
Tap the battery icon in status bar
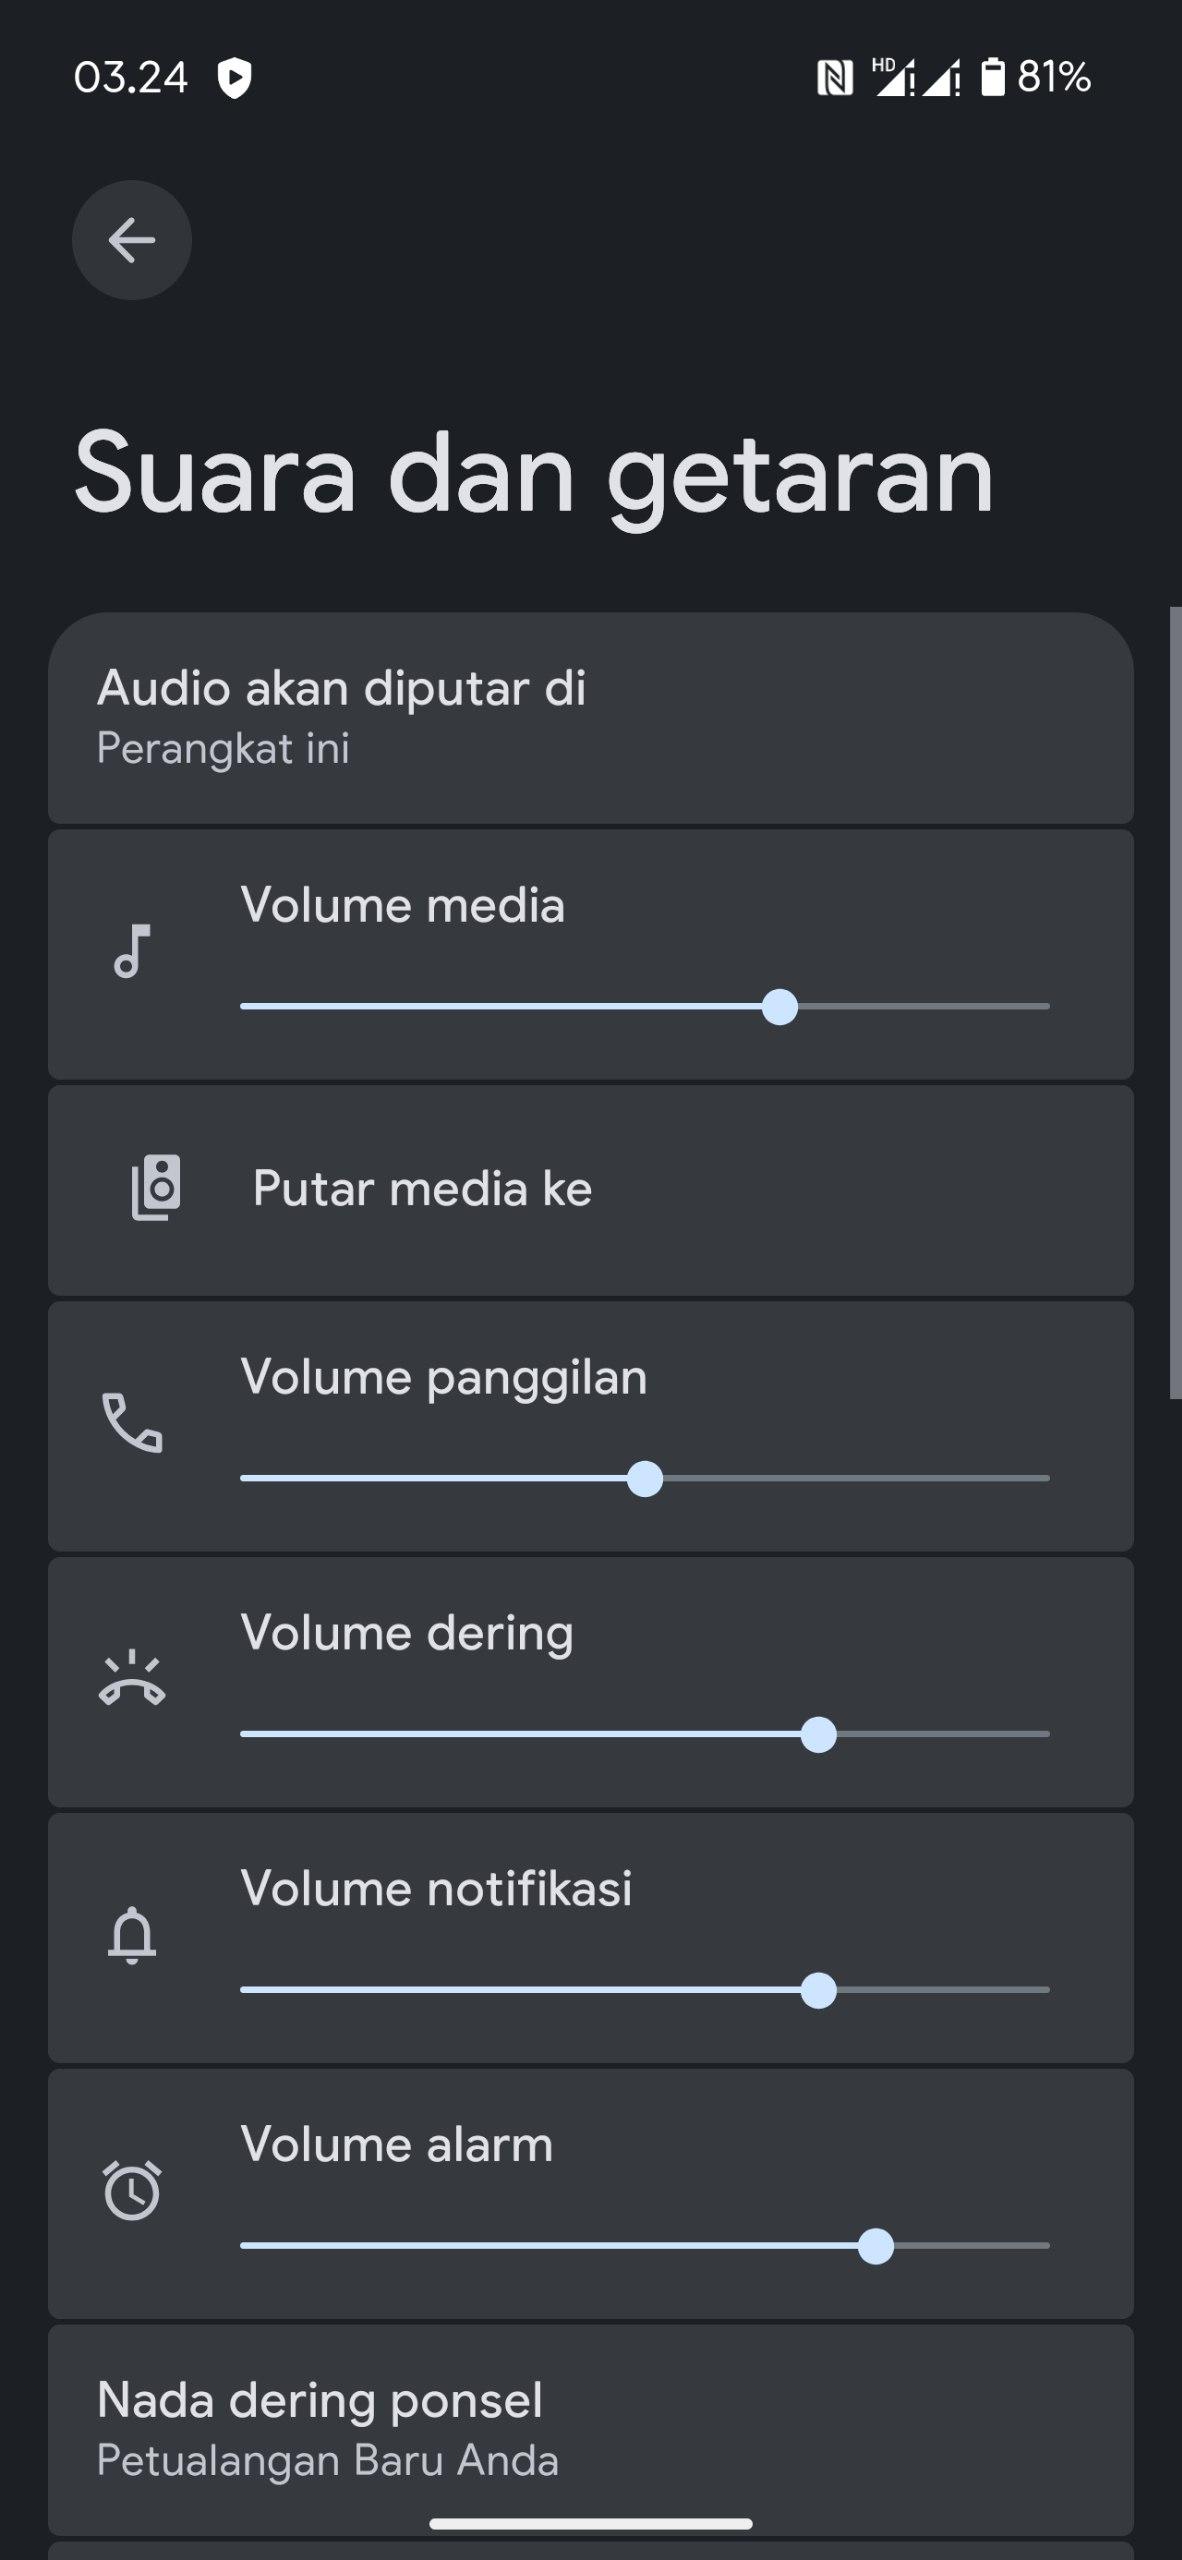tap(992, 77)
